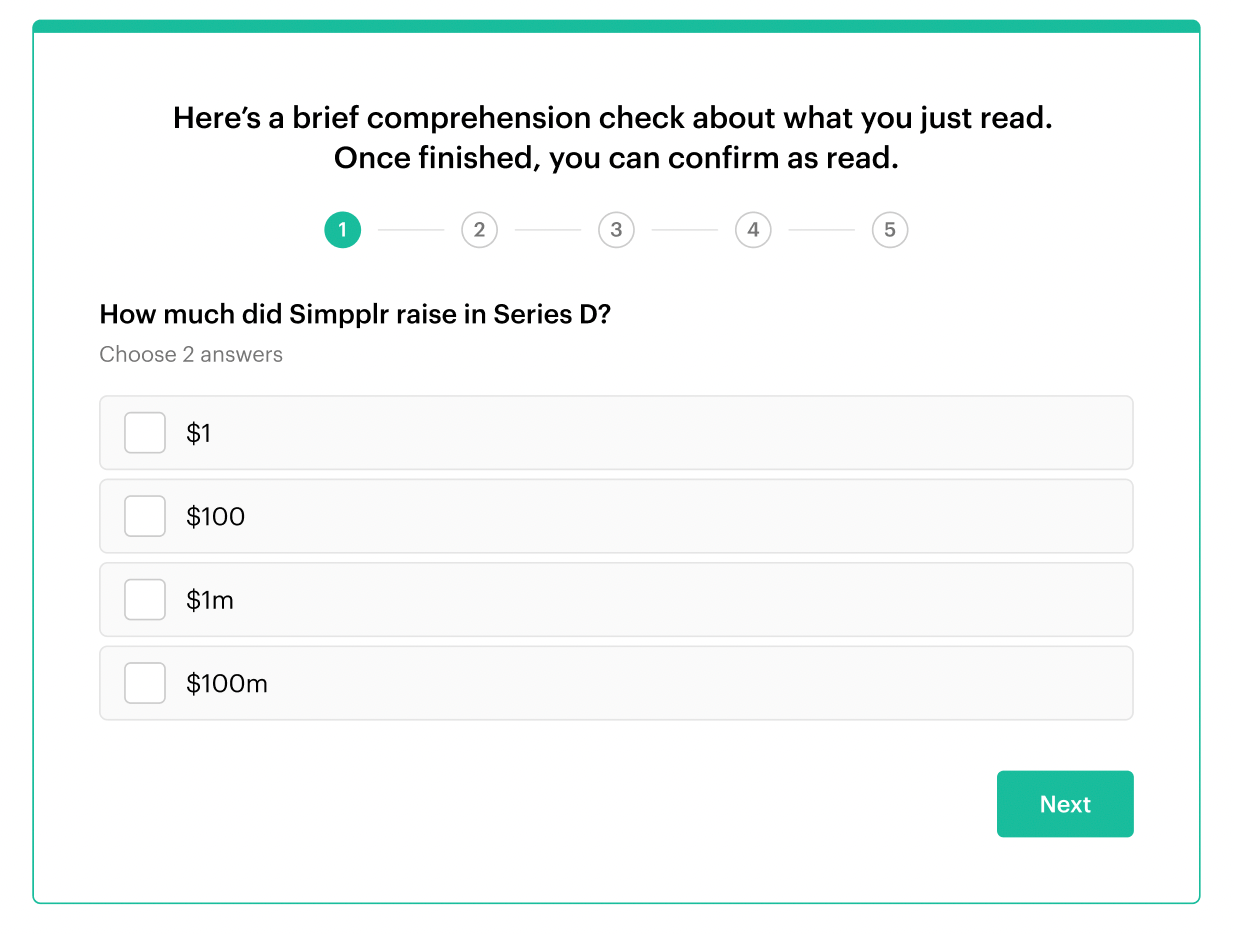Click the progress line between steps 1 and 2

point(410,229)
